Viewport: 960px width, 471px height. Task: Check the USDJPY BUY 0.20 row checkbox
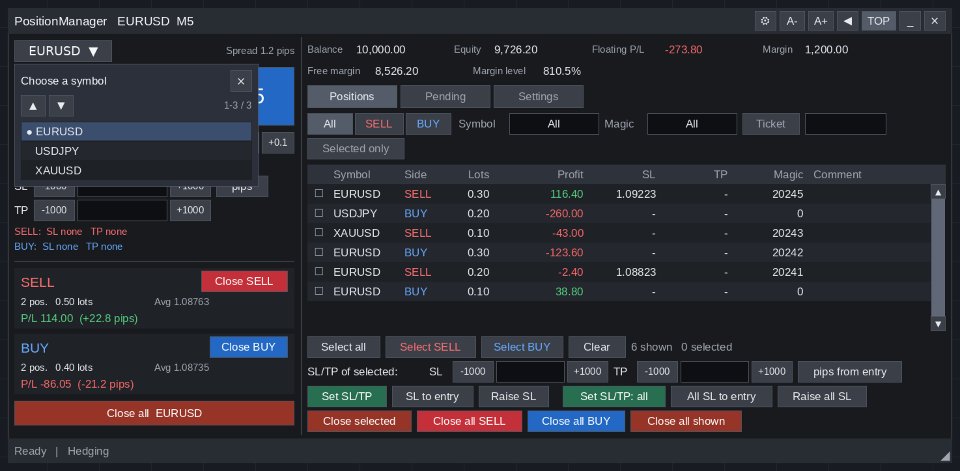pyautogui.click(x=319, y=213)
